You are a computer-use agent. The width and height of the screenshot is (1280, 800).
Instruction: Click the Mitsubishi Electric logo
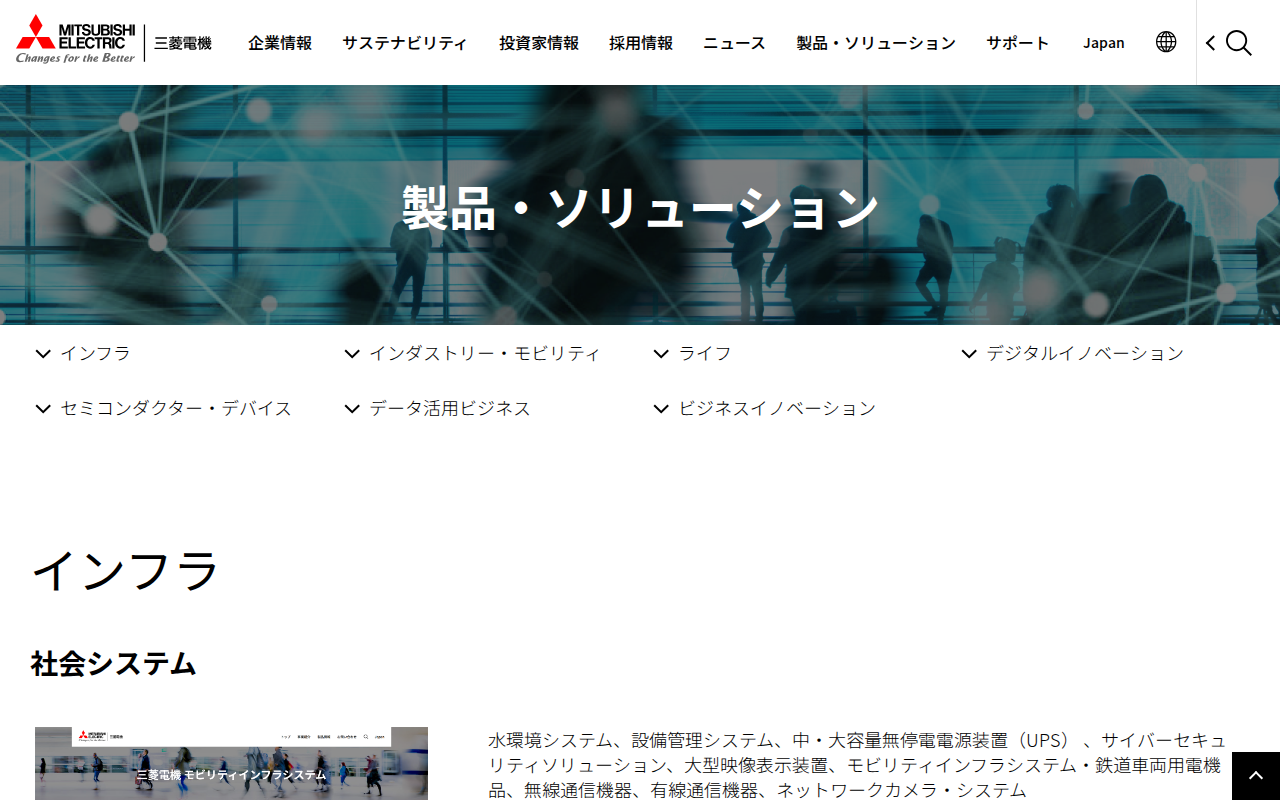75,40
